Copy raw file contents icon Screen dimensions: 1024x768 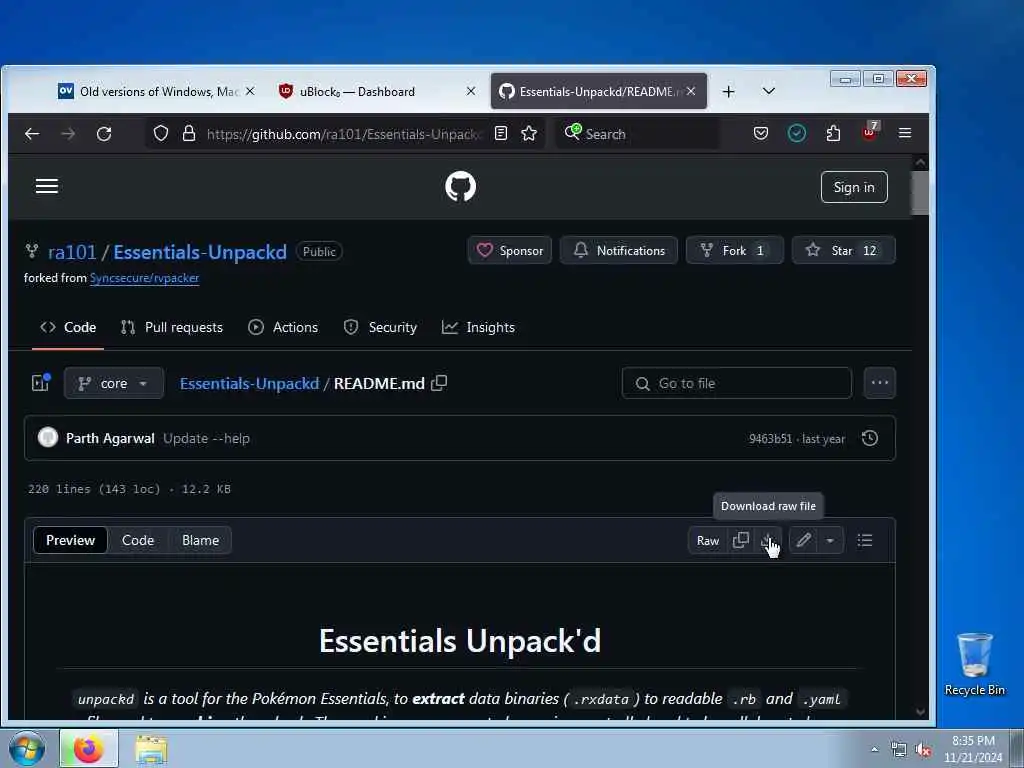click(x=741, y=541)
